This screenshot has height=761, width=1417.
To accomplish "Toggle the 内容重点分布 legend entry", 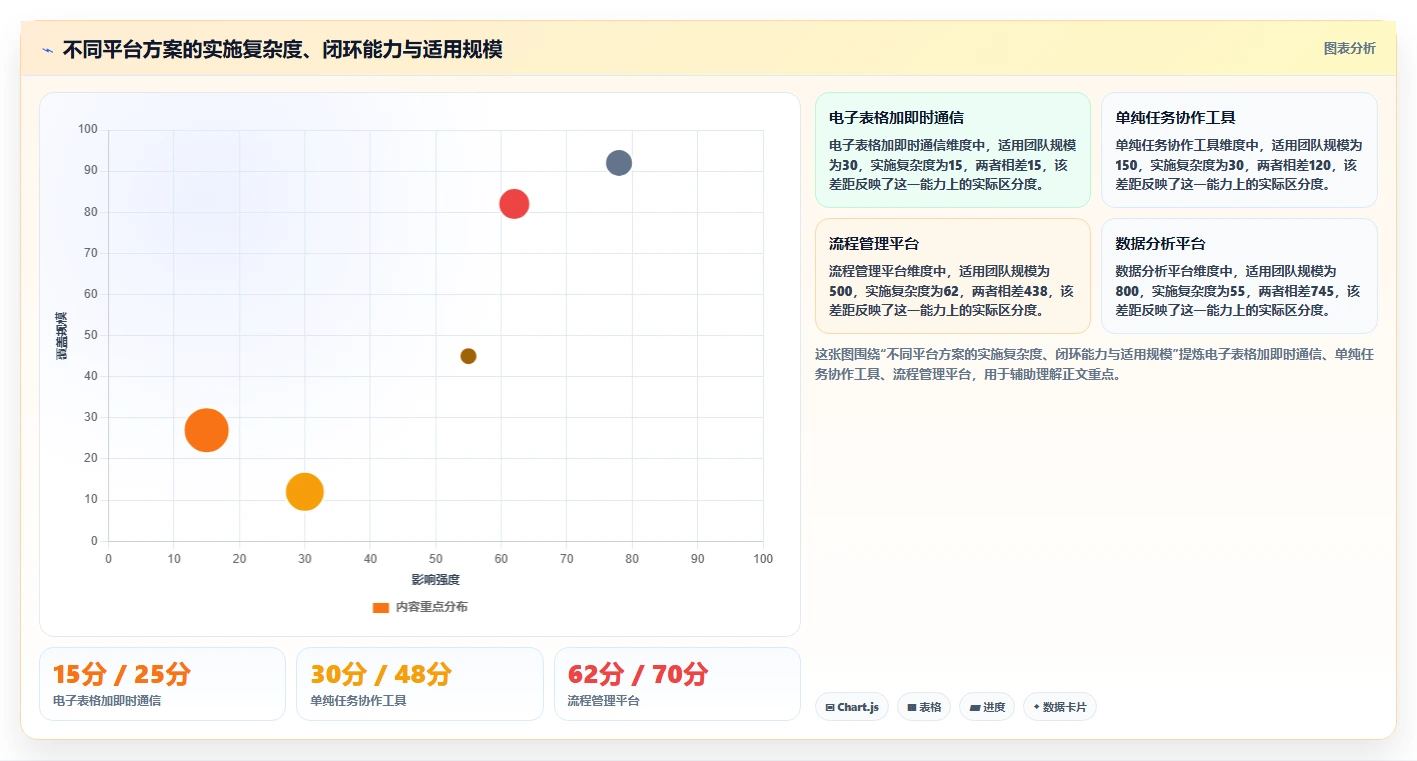I will (x=420, y=607).
